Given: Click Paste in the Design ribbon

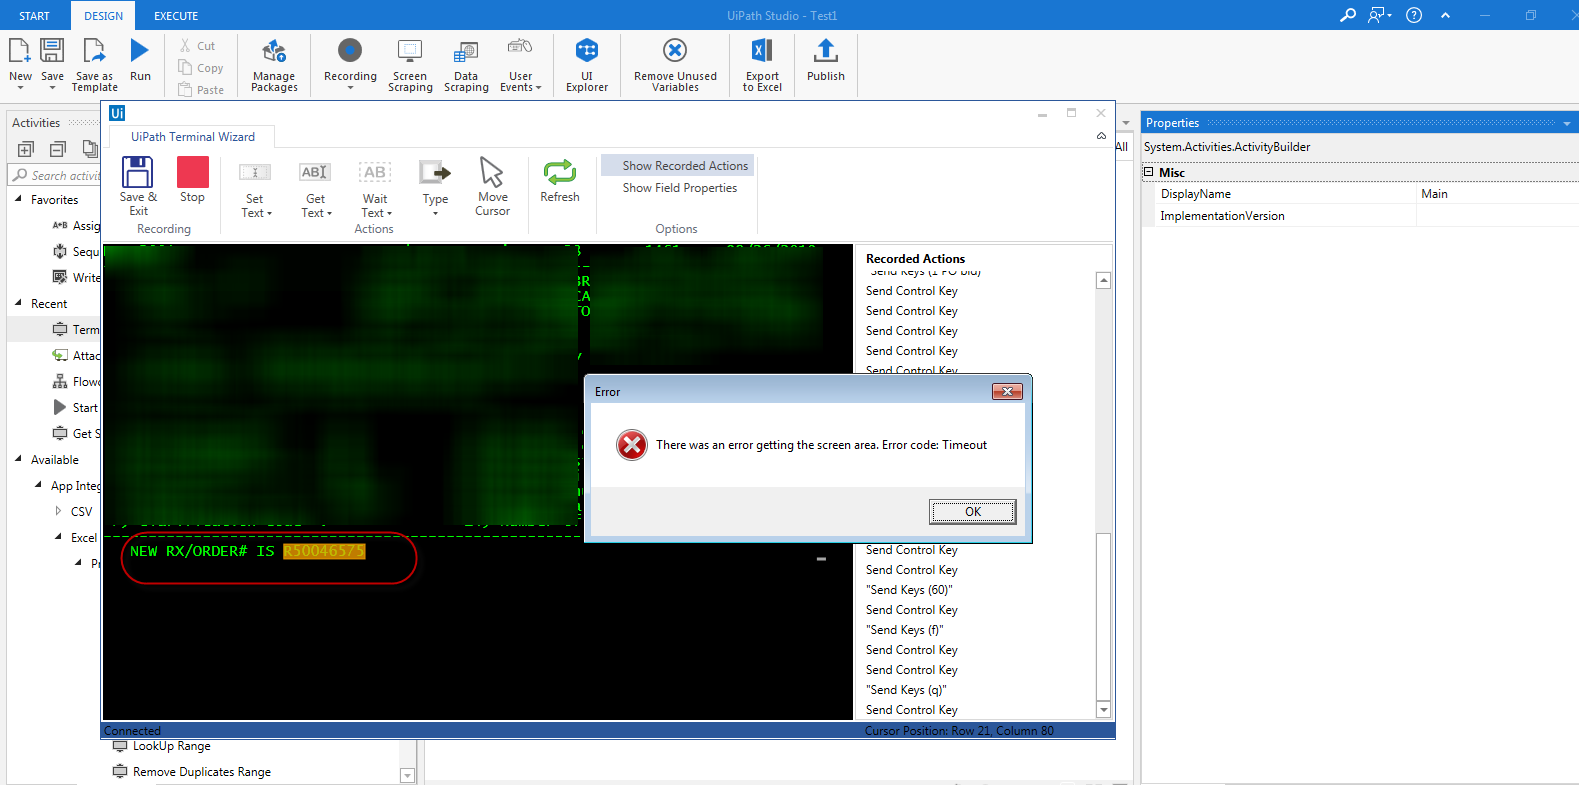Looking at the screenshot, I should pos(201,90).
